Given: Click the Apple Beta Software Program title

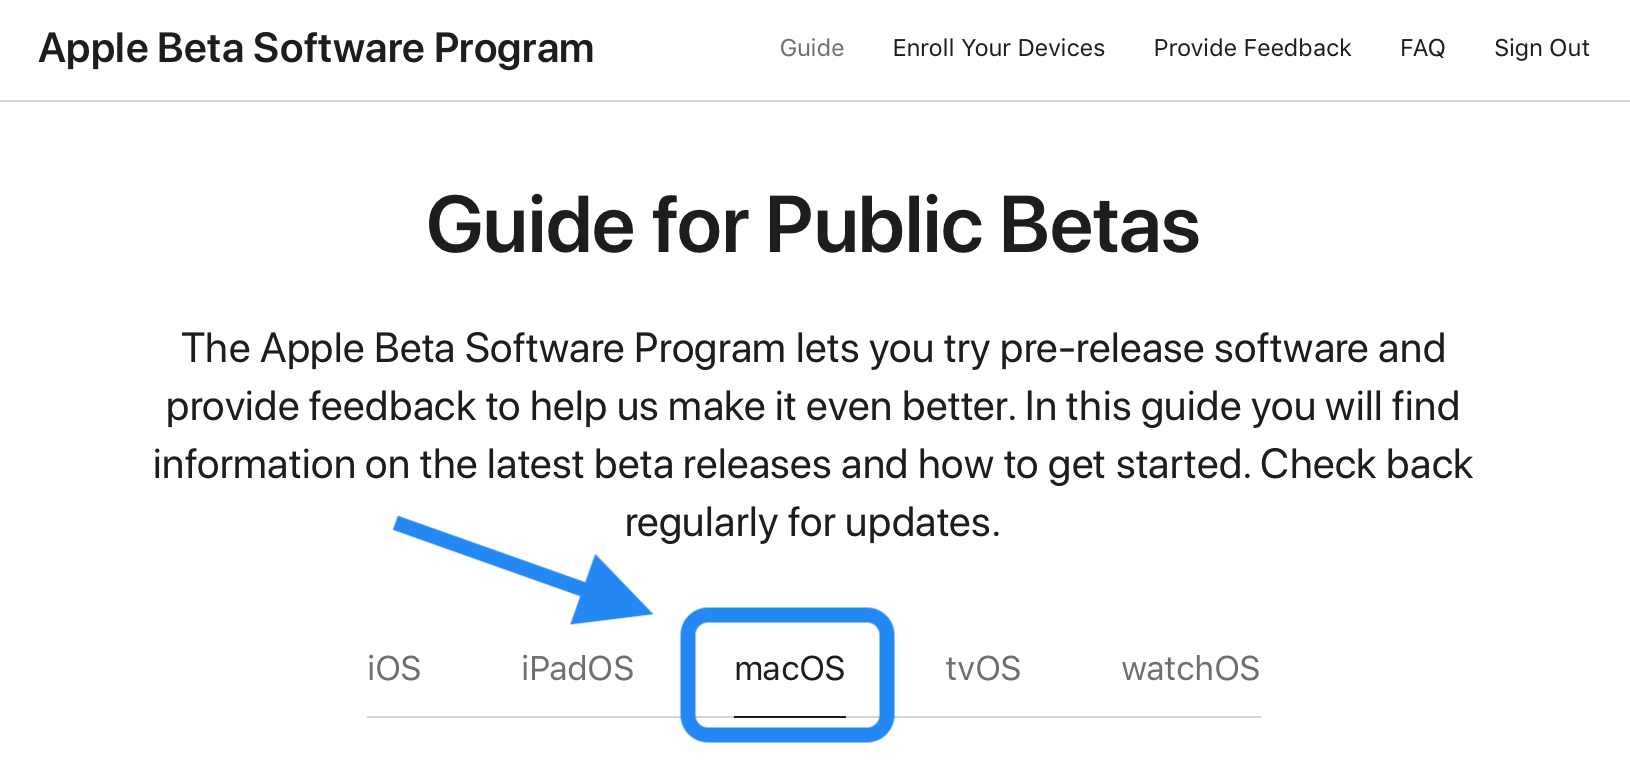Looking at the screenshot, I should pos(315,47).
